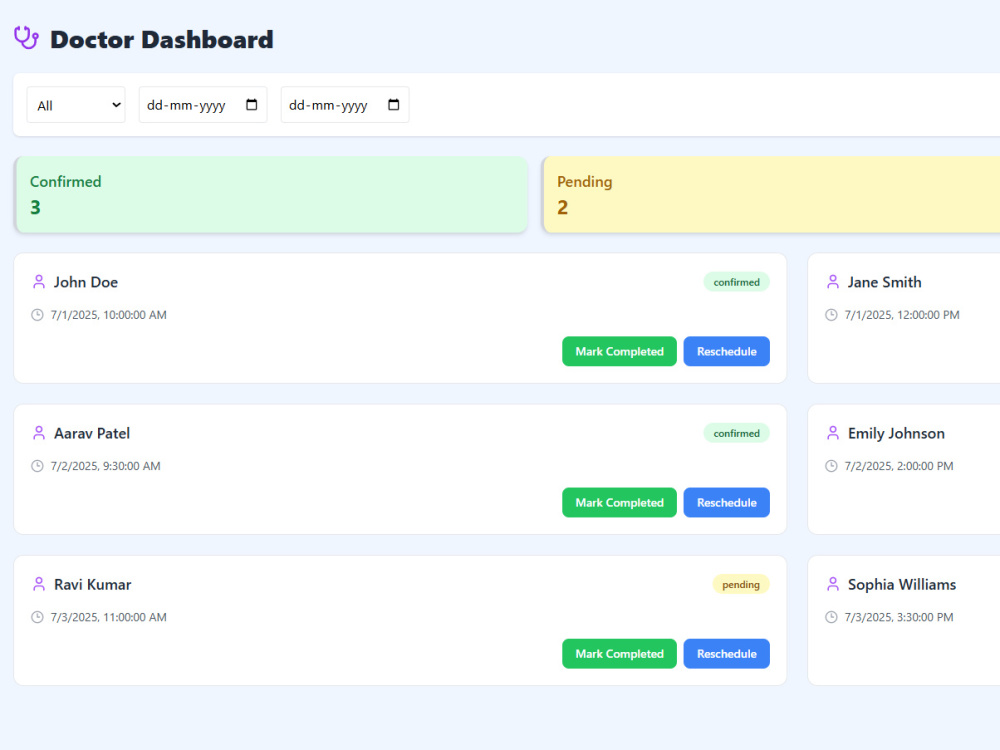This screenshot has height=750, width=1000.
Task: Click the Doctor Dashboard heading
Action: pyautogui.click(x=162, y=40)
